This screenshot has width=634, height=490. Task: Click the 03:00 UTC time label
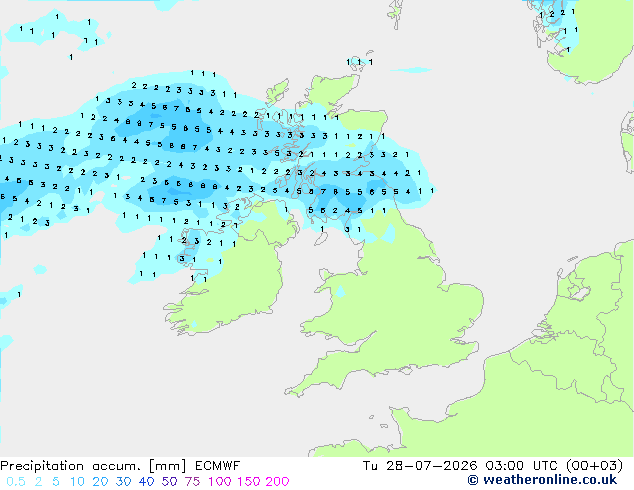tap(522, 466)
